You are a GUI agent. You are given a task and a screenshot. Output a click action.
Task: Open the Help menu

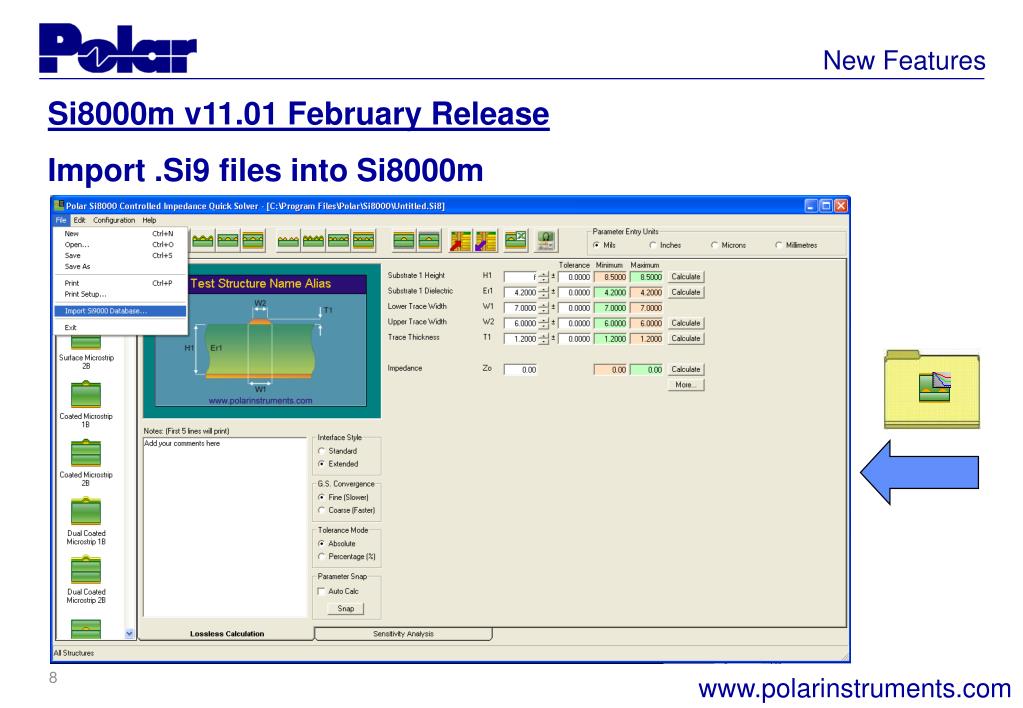149,221
